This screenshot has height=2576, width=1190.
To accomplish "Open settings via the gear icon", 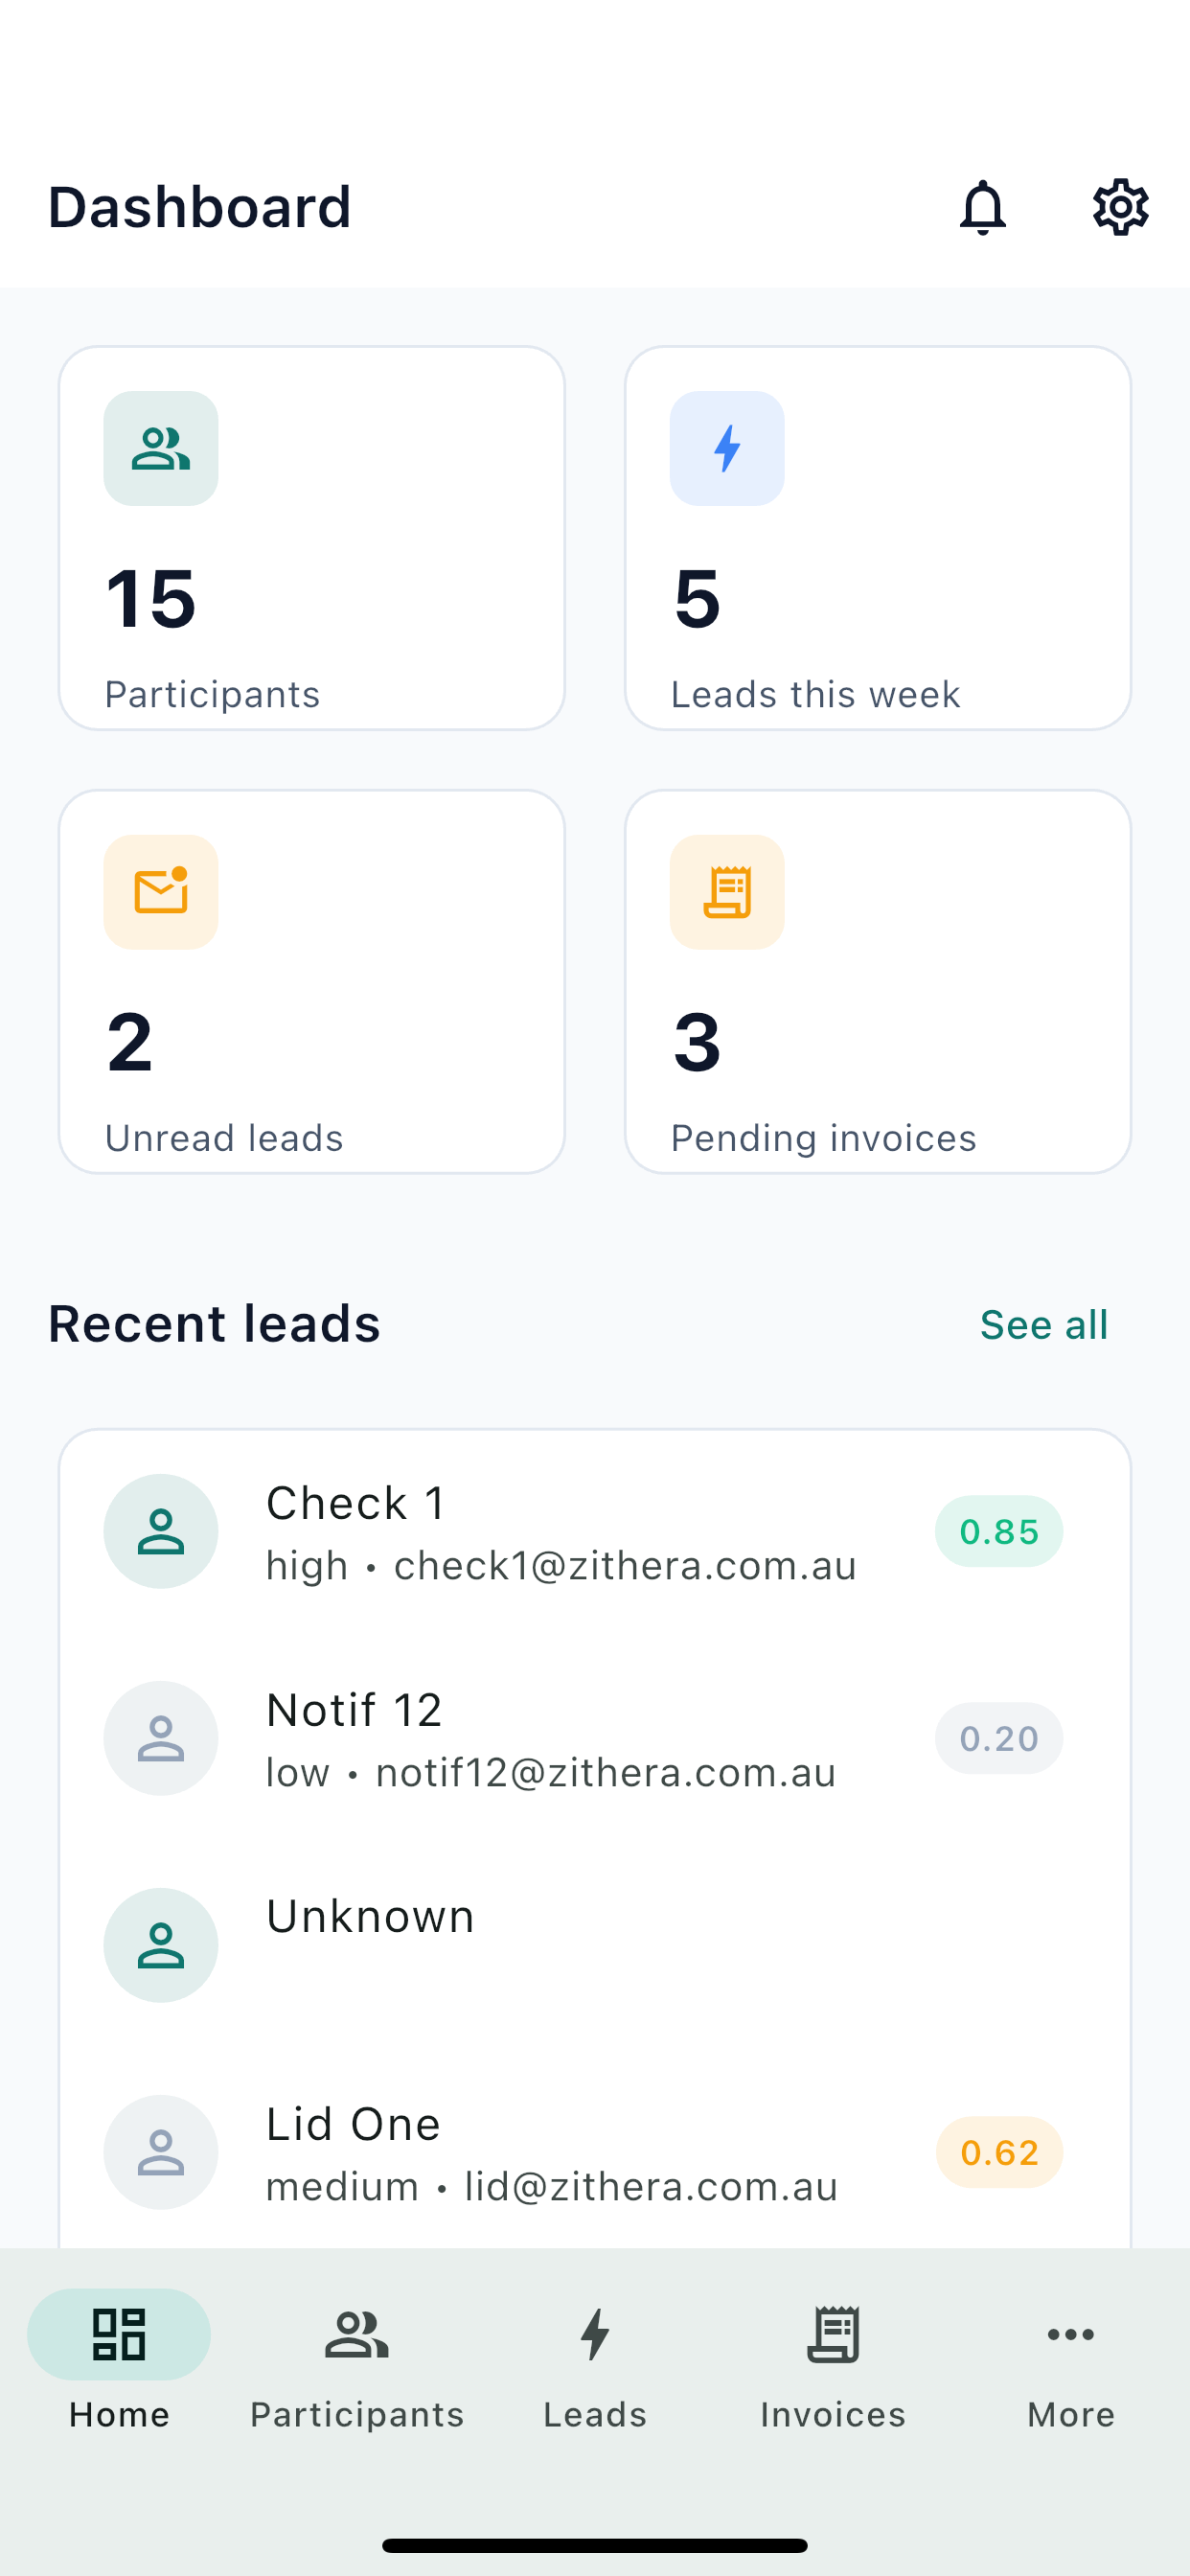I will pyautogui.click(x=1120, y=208).
